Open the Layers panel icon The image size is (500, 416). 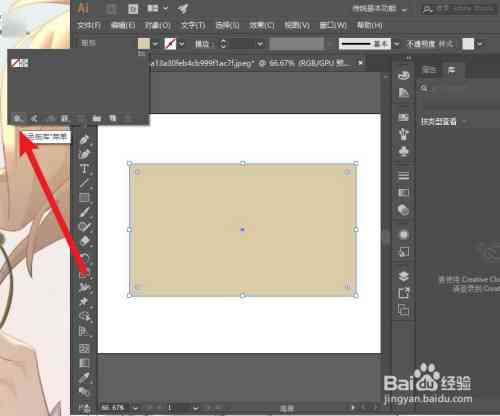404,276
